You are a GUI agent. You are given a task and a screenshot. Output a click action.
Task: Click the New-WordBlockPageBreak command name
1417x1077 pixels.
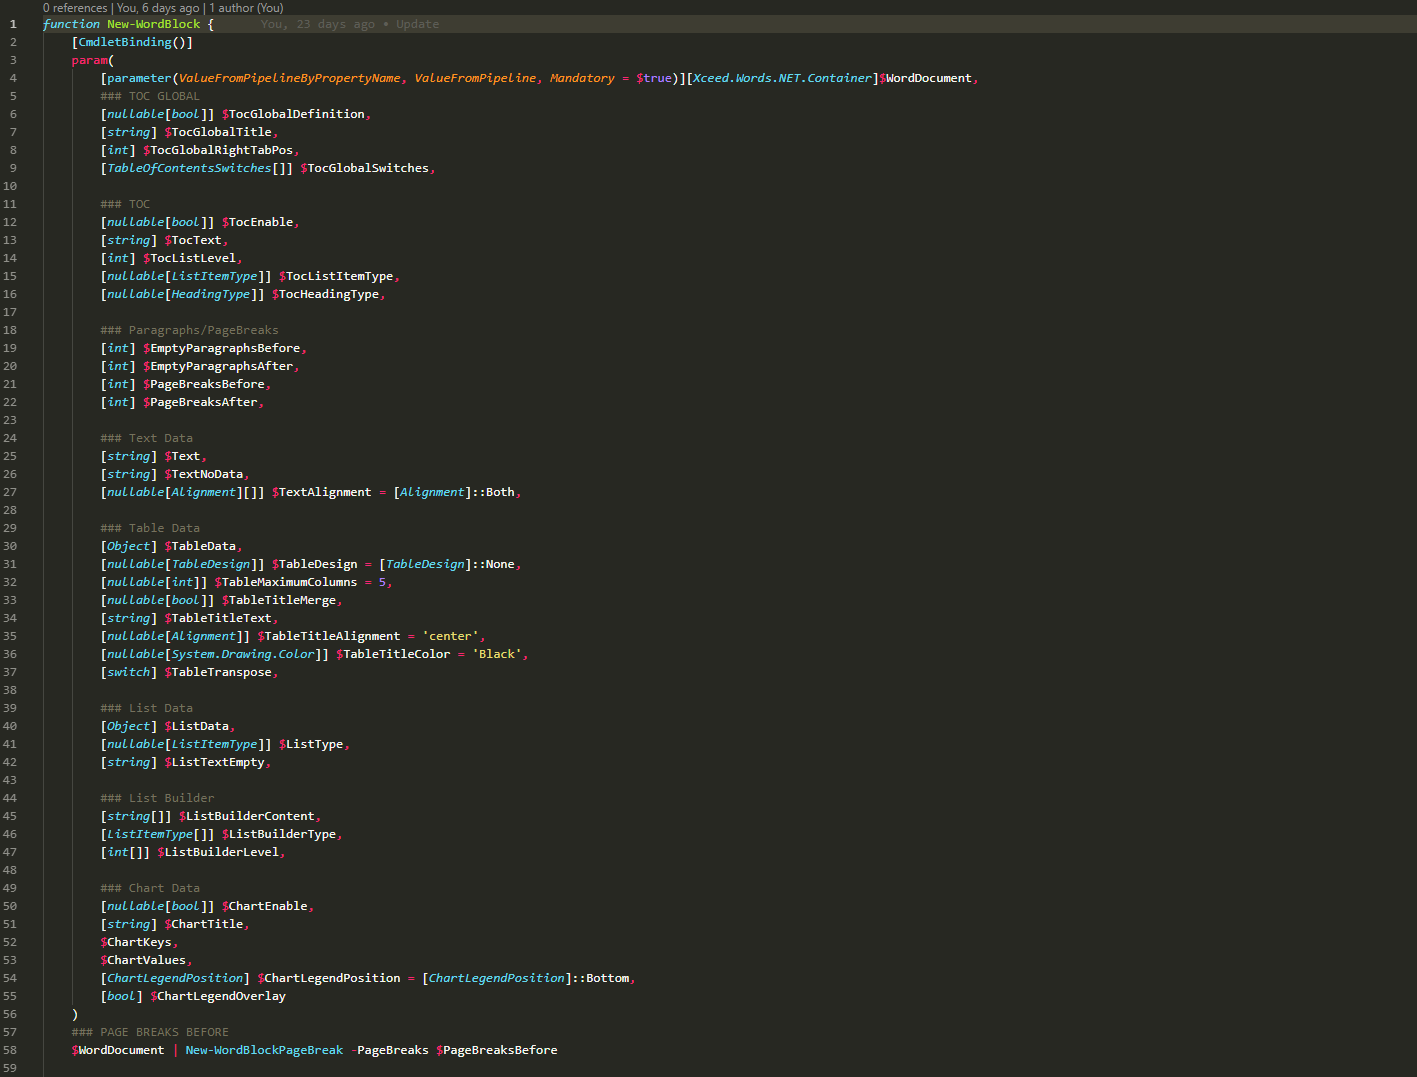[x=263, y=1050]
